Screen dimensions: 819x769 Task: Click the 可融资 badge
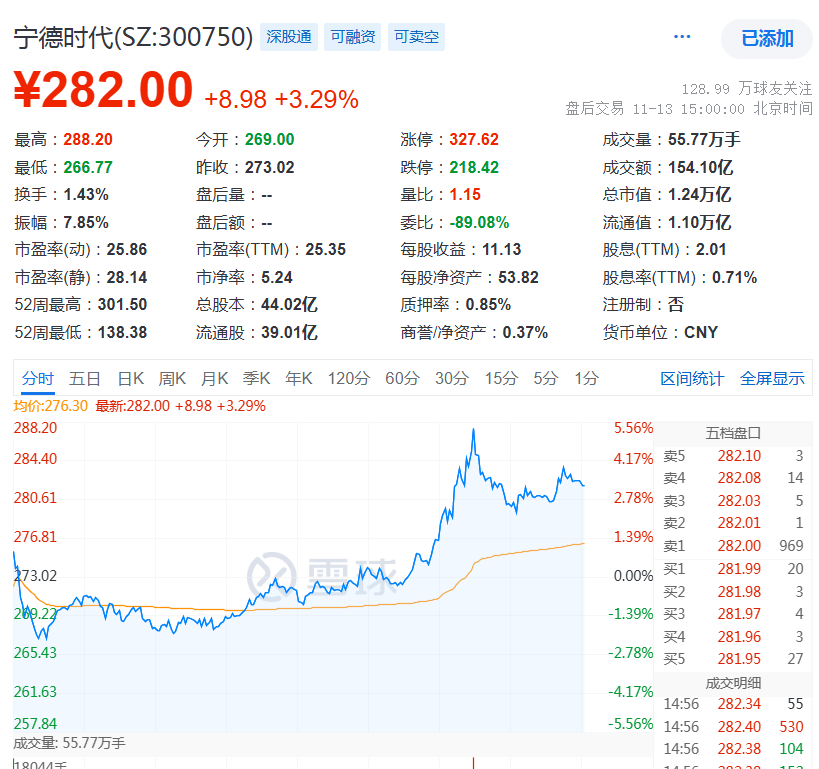coord(352,37)
